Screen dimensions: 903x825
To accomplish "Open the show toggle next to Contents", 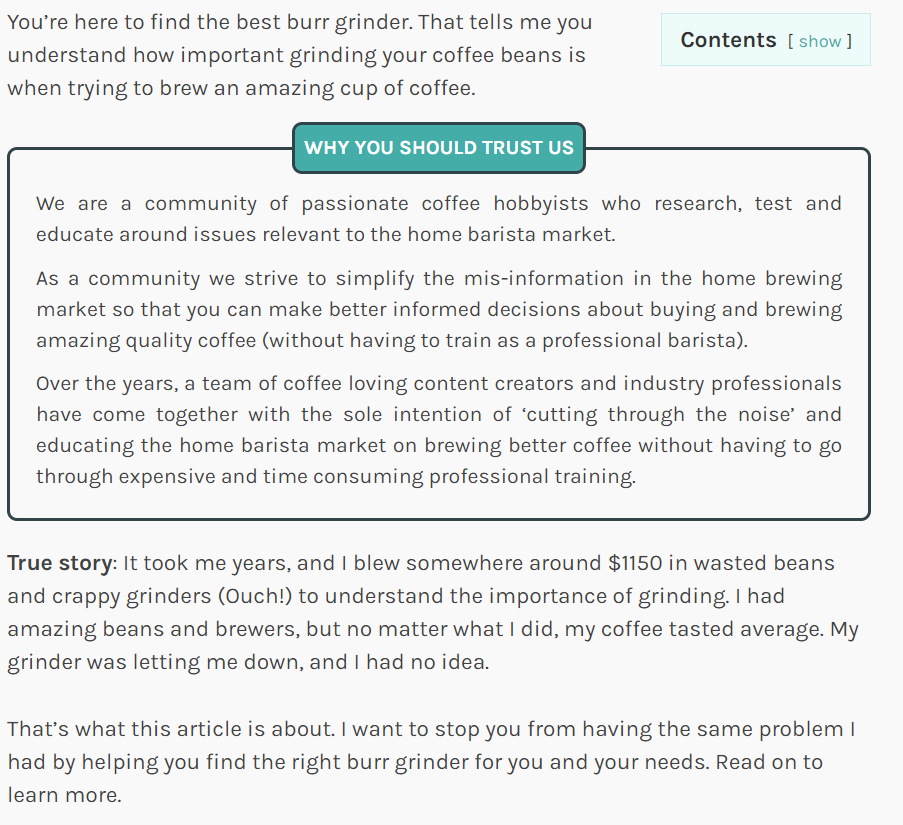I will (x=820, y=41).
